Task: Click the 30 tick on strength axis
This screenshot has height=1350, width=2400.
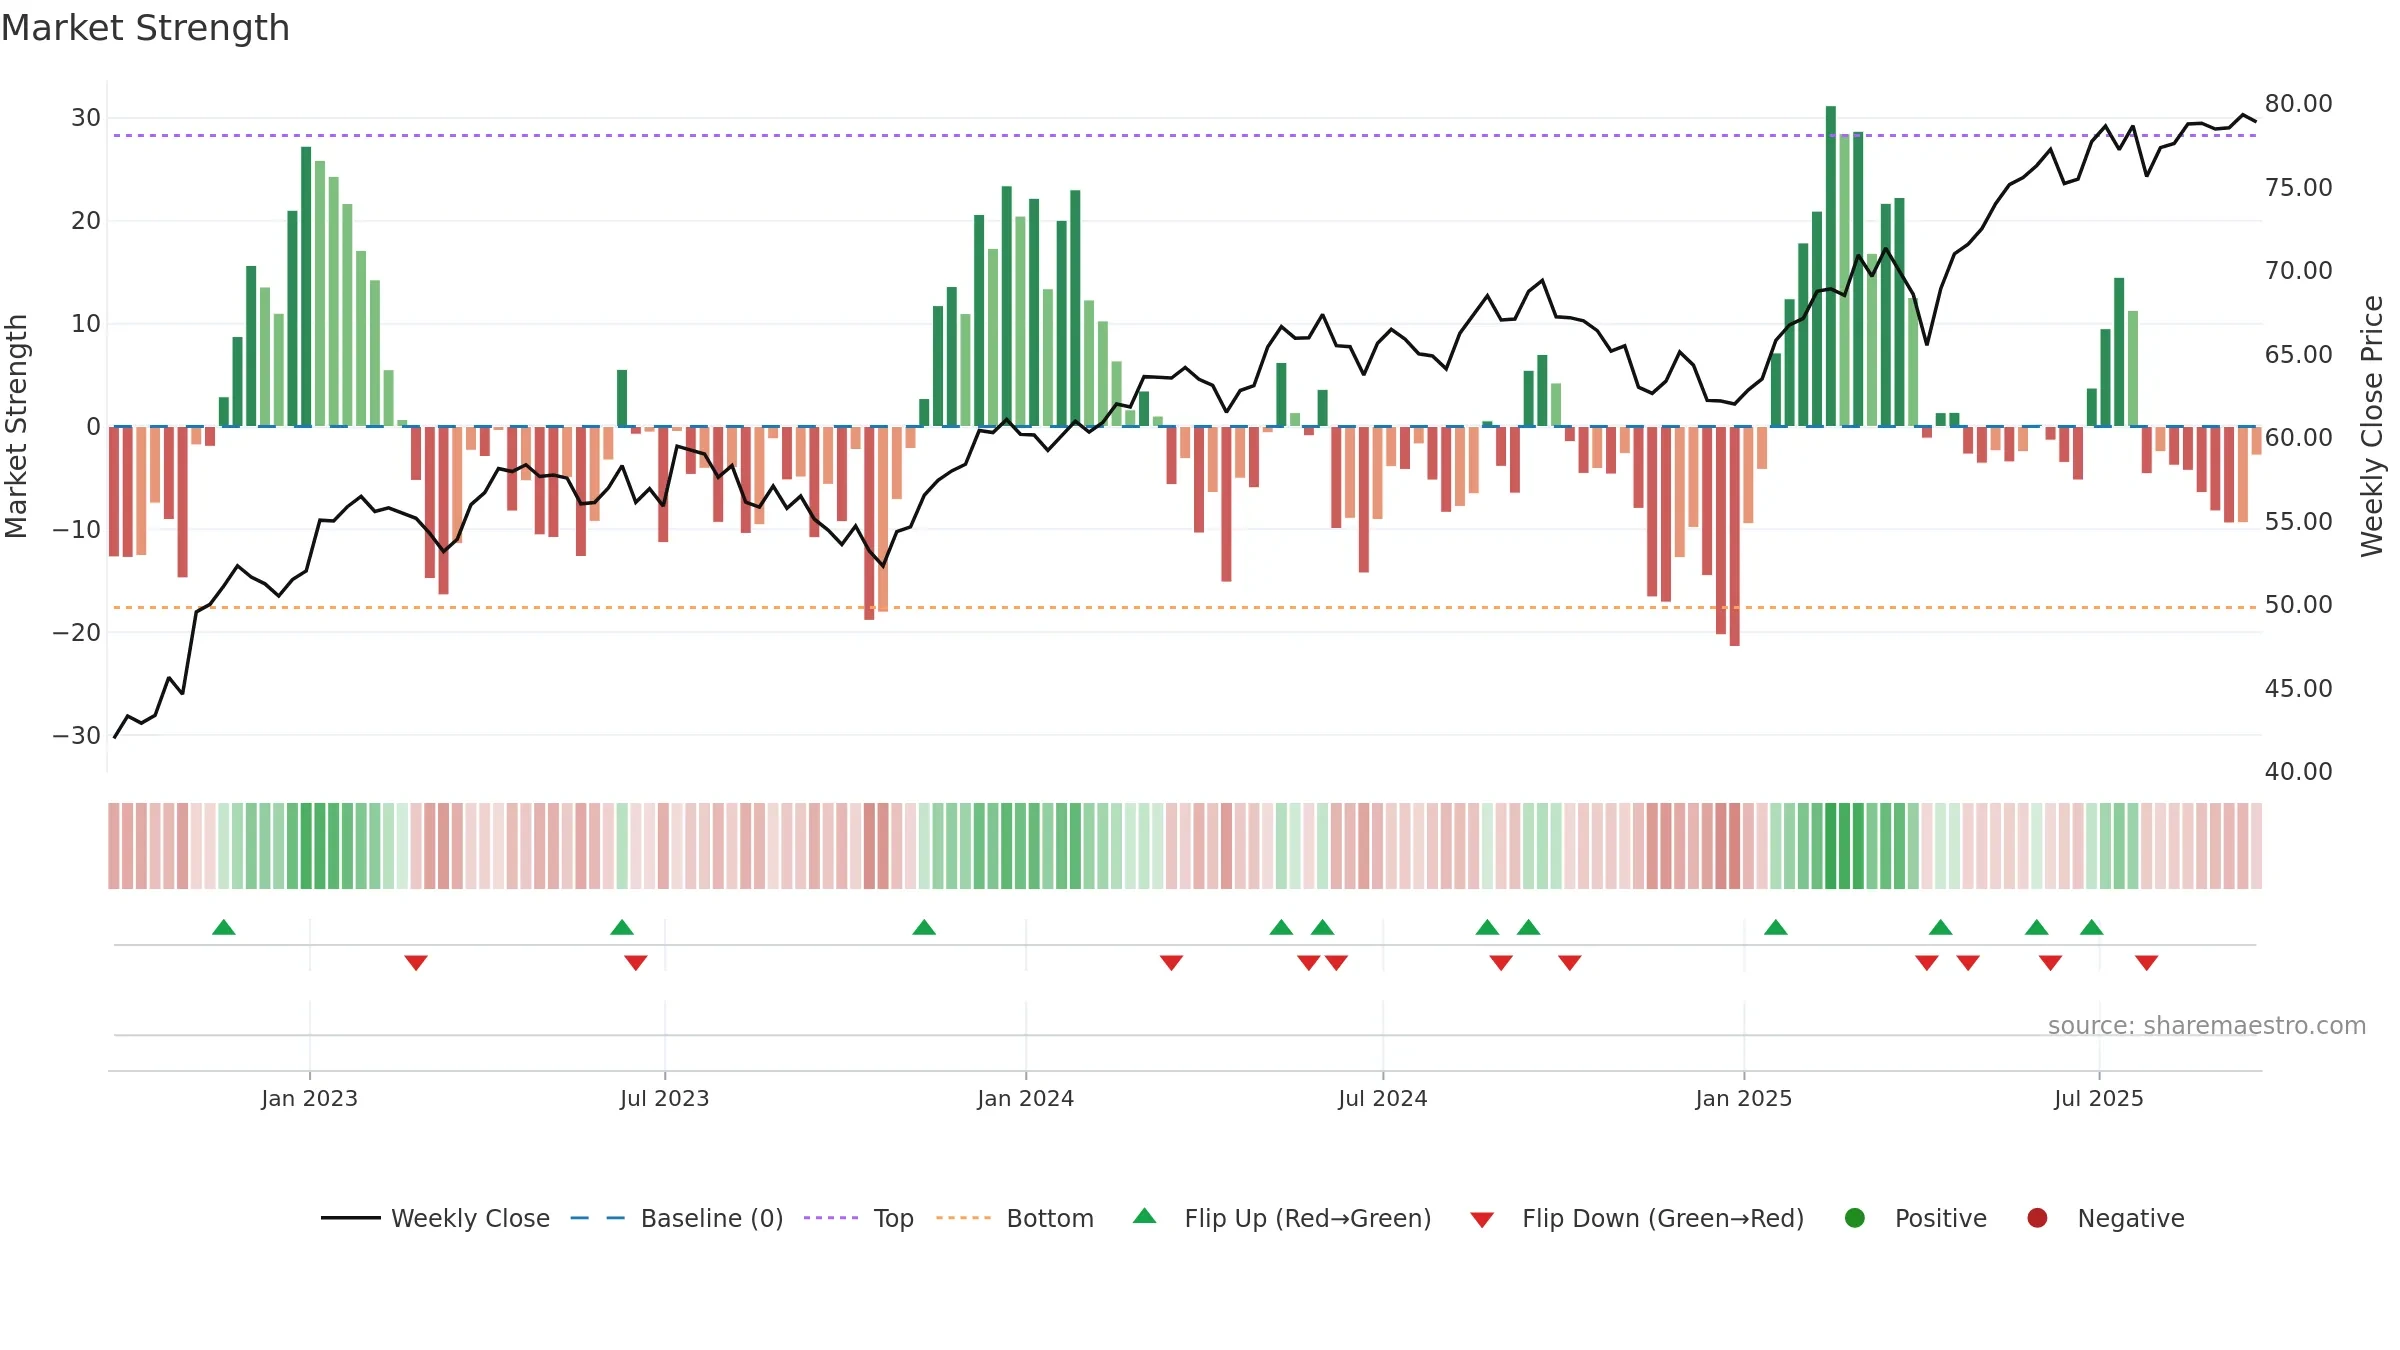Action: [86, 118]
